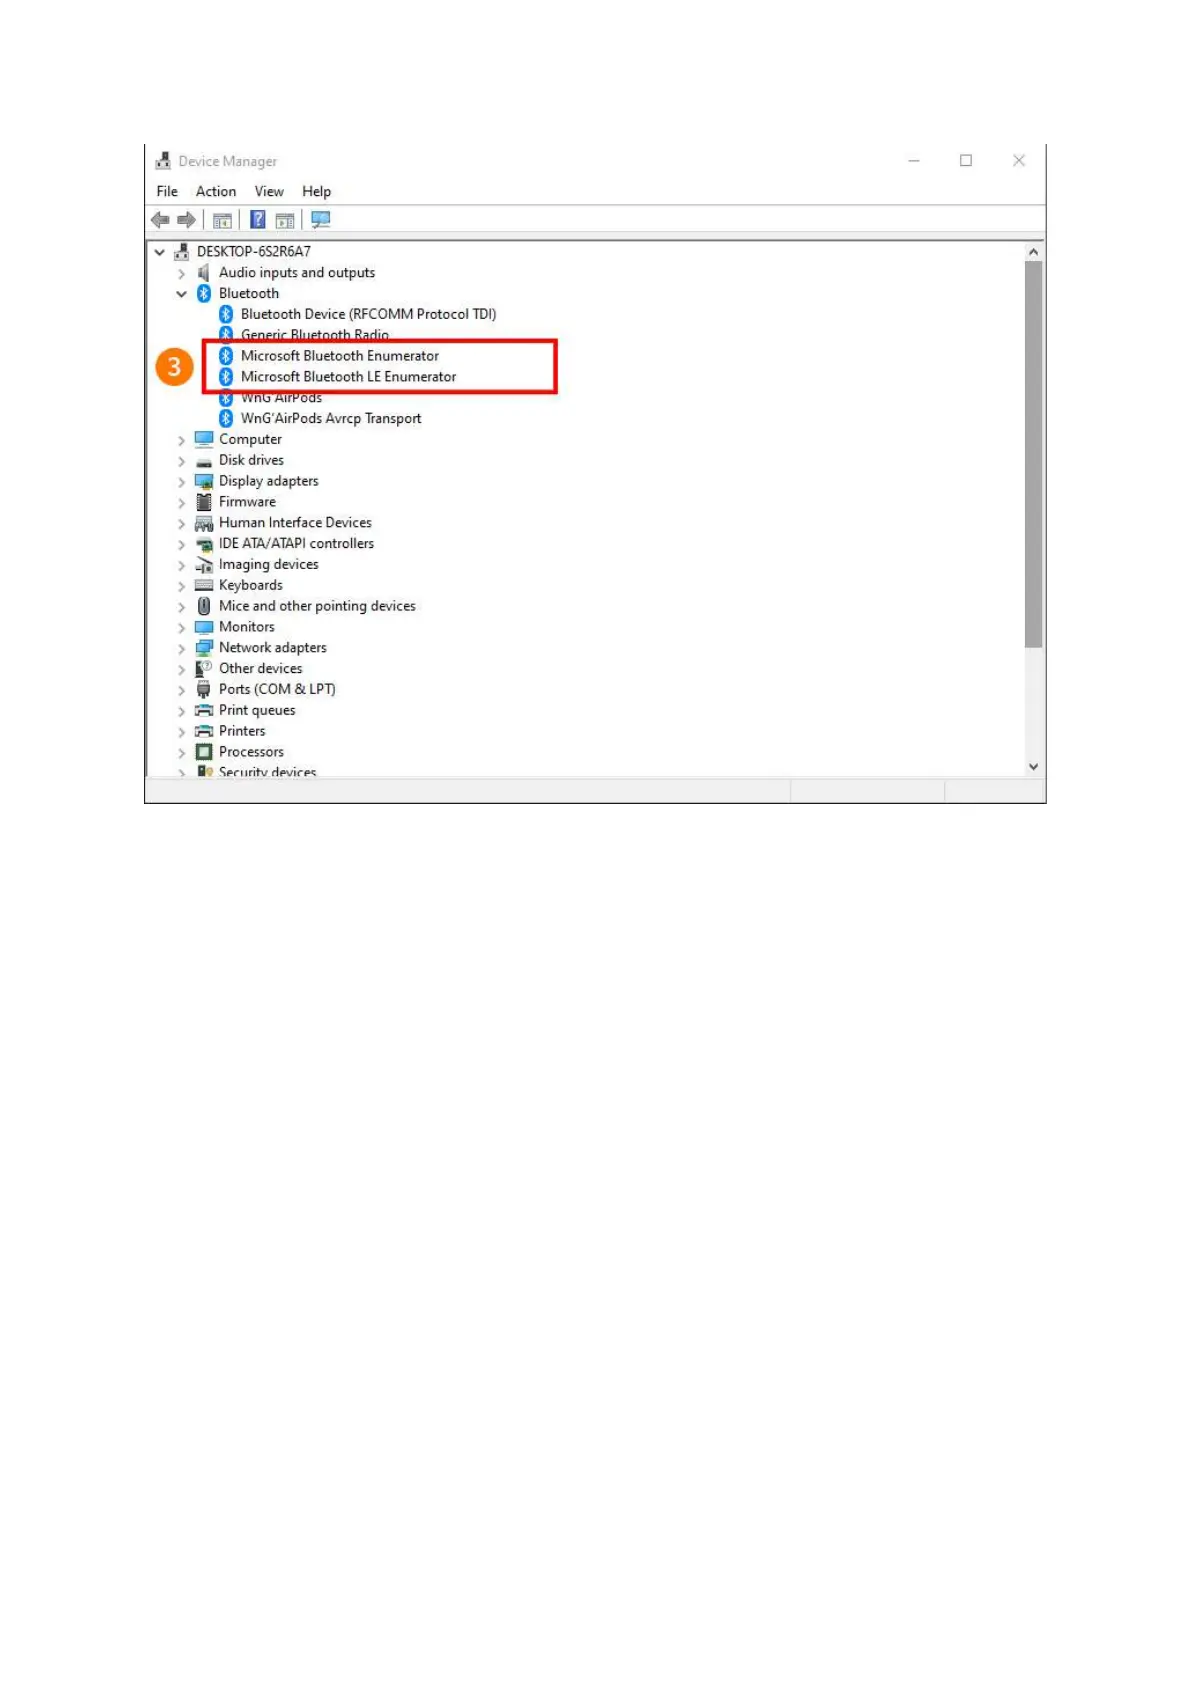Expand Audio inputs and outputs
1190x1683 pixels.
point(181,273)
